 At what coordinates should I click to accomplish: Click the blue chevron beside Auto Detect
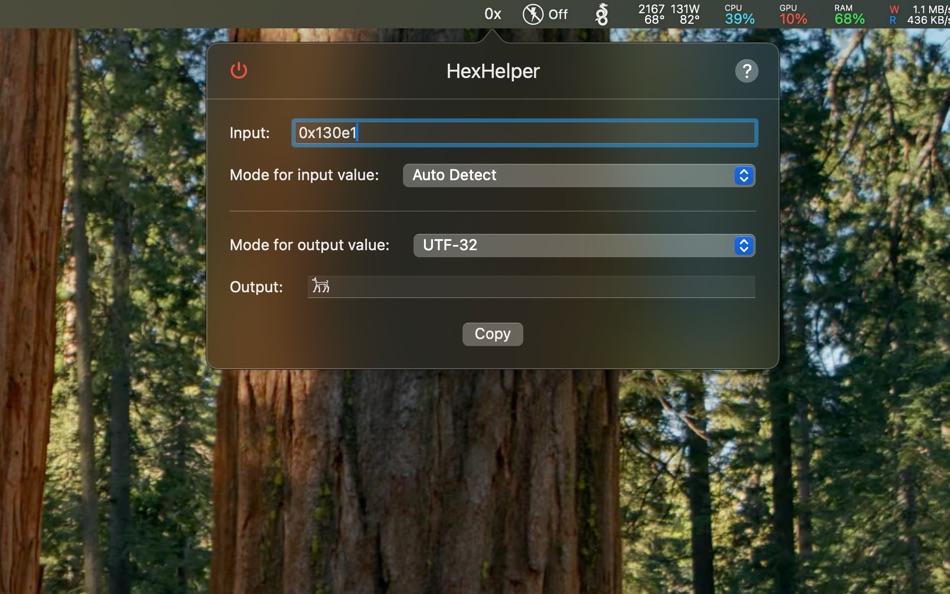point(742,175)
